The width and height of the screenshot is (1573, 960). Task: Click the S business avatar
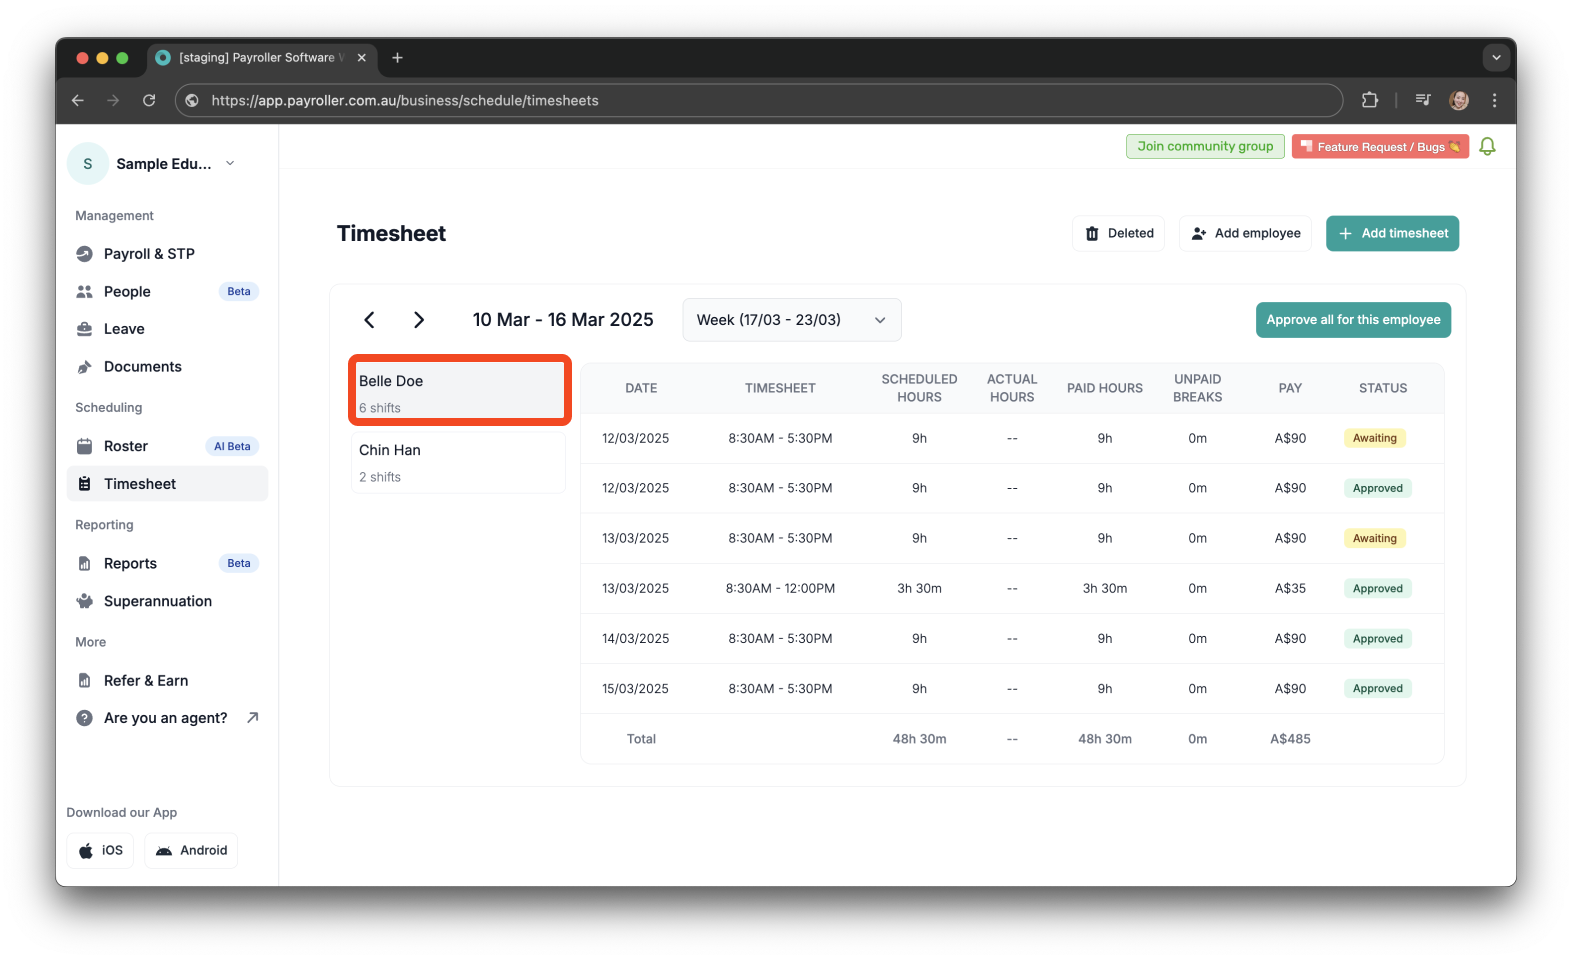pyautogui.click(x=88, y=164)
